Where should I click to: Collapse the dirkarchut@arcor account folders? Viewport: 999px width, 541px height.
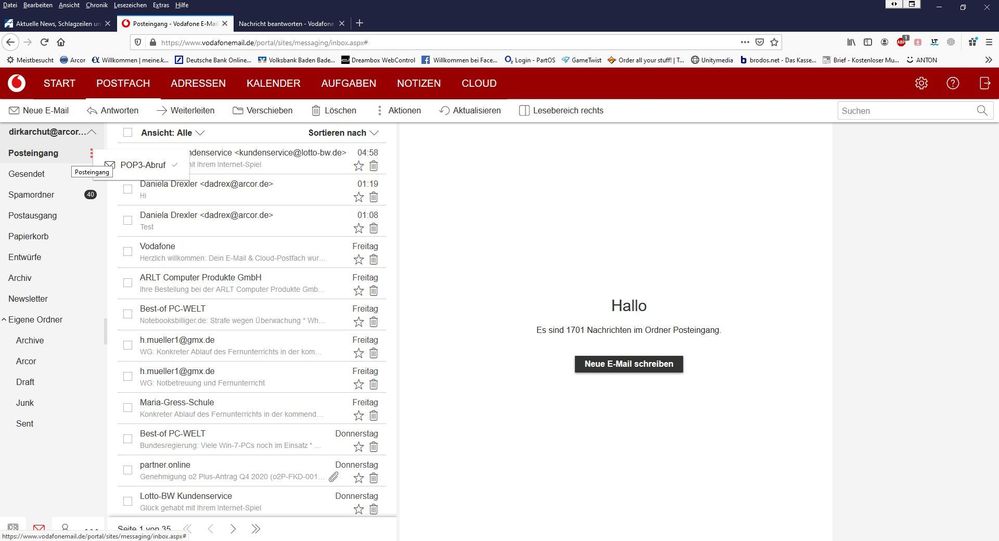click(x=92, y=132)
